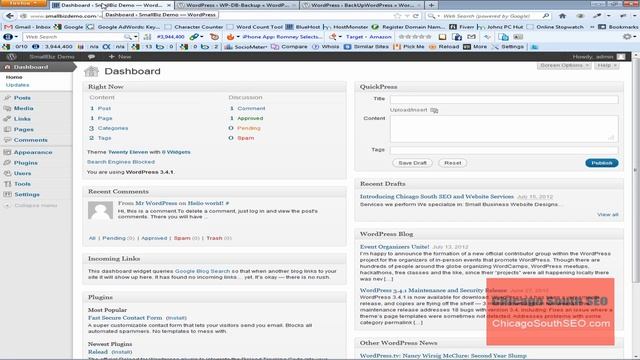Click the bookmark star in the address bar
The height and width of the screenshot is (360, 640).
point(398,16)
